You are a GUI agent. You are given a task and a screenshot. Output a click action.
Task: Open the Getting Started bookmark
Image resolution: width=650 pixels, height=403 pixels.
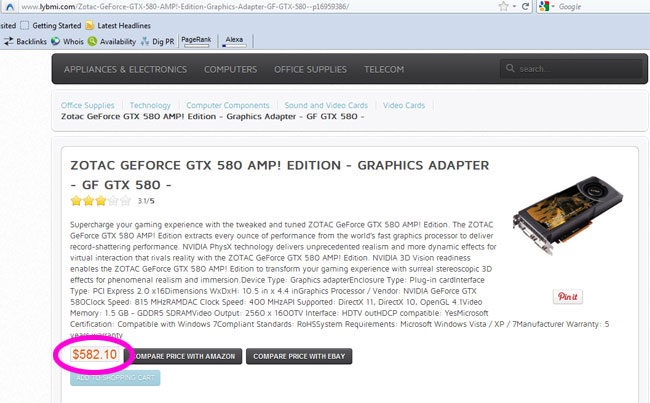click(x=51, y=26)
